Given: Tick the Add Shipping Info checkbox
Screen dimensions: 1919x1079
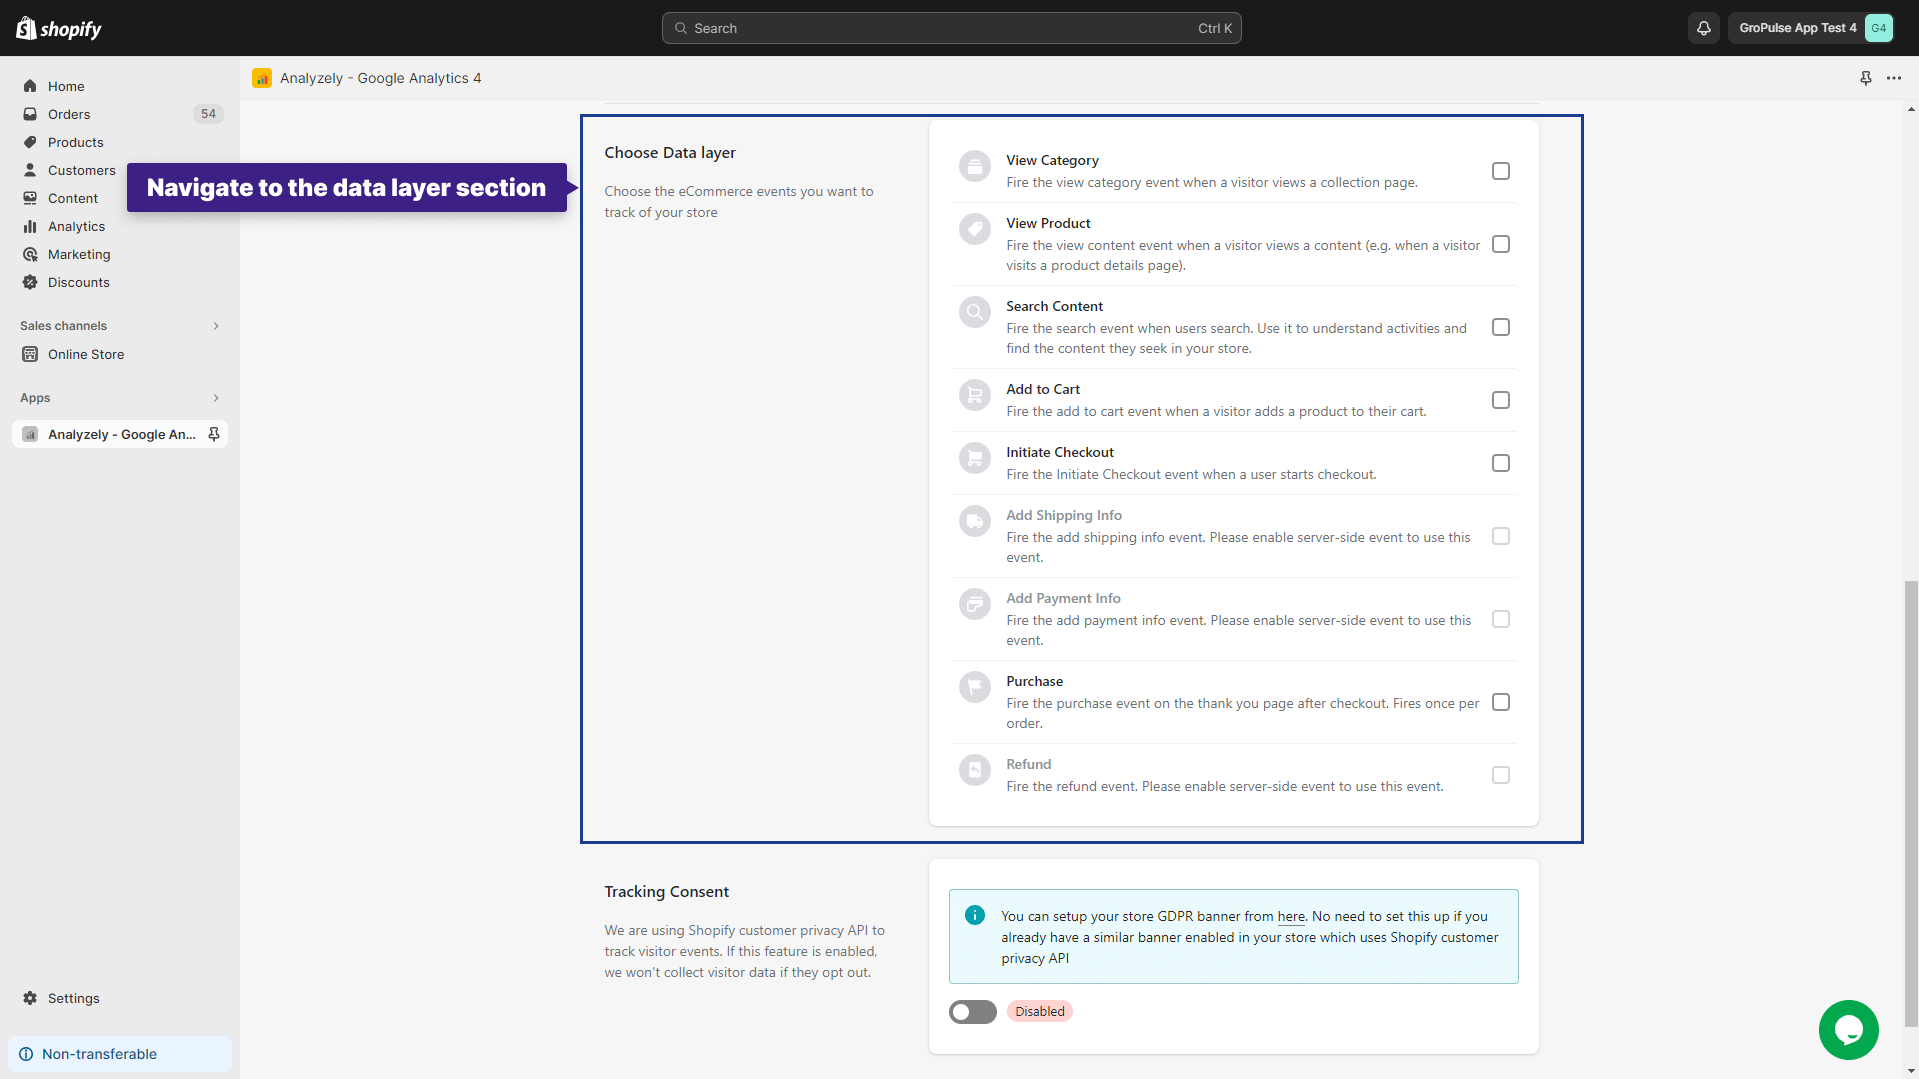Looking at the screenshot, I should pyautogui.click(x=1500, y=536).
